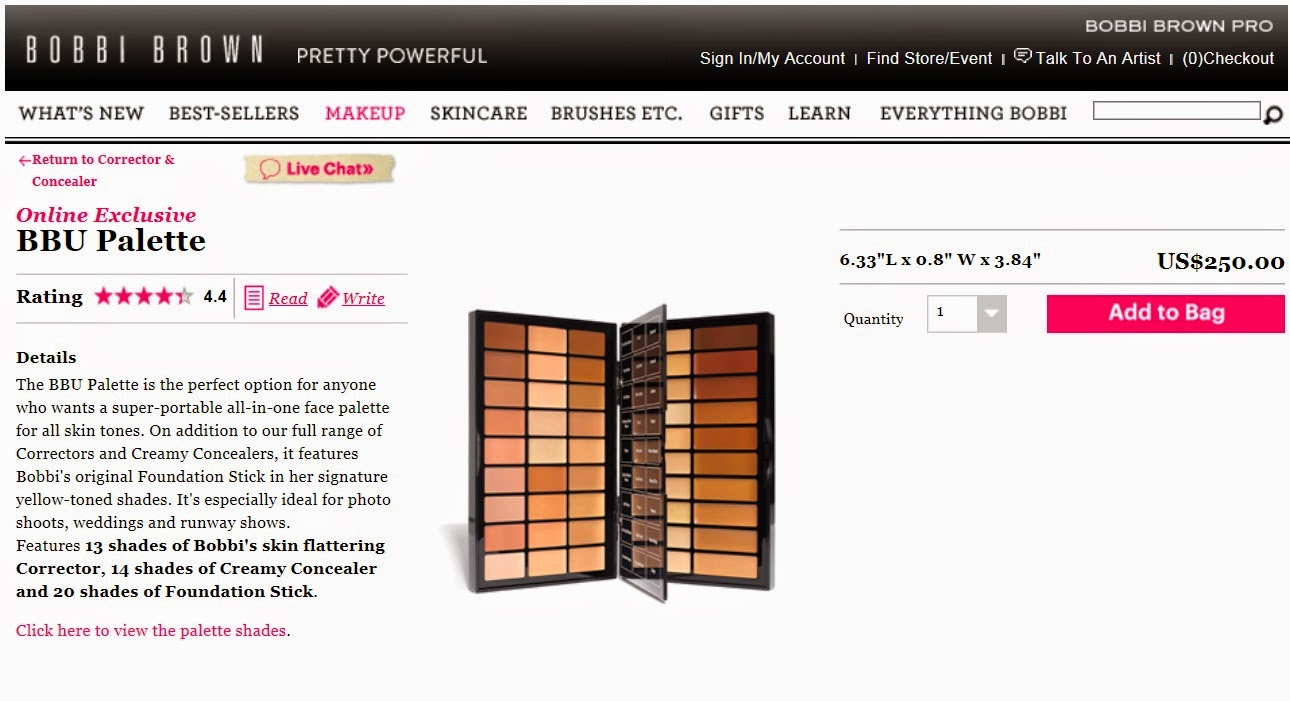Open the Quantity dropdown
This screenshot has width=1290, height=701.
coord(966,313)
